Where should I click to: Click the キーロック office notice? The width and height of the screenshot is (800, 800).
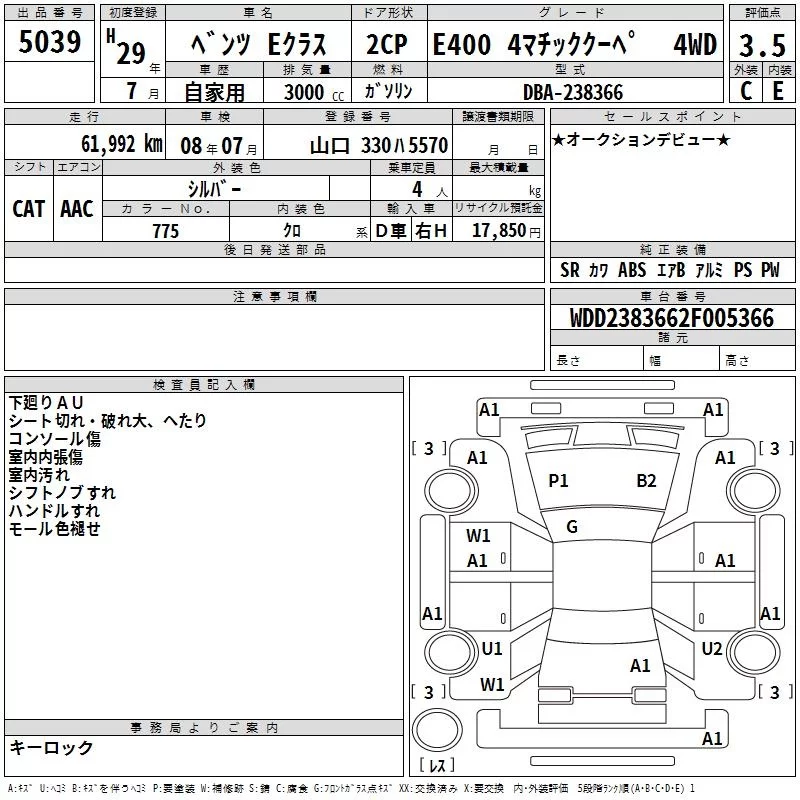[51, 748]
